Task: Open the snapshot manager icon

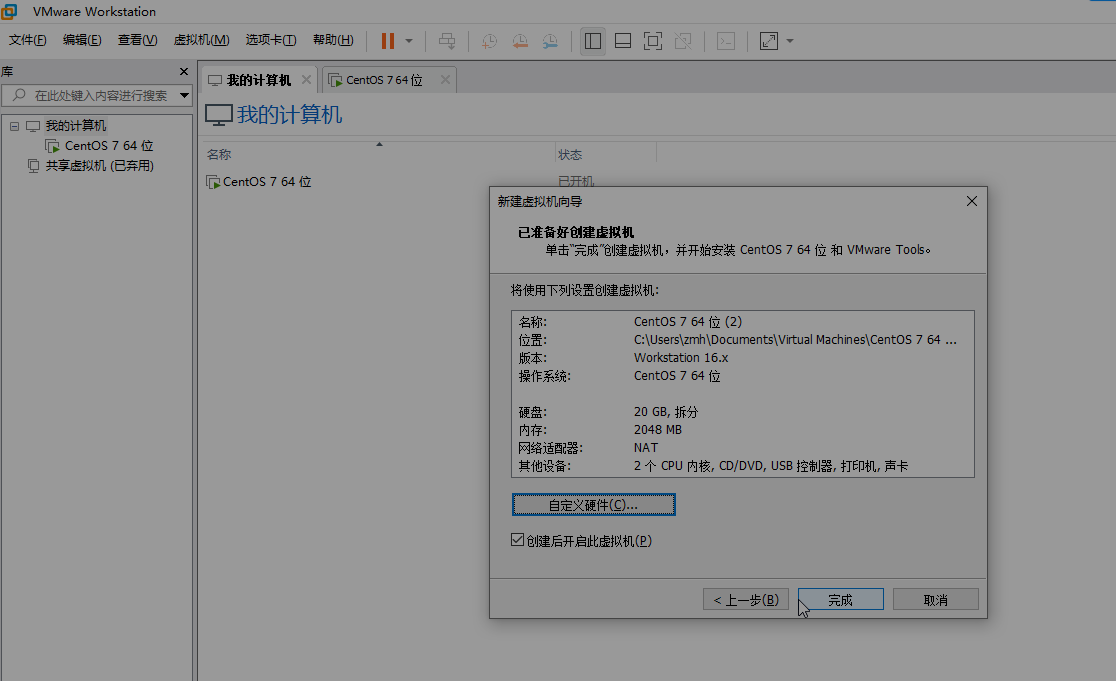Action: [x=550, y=41]
